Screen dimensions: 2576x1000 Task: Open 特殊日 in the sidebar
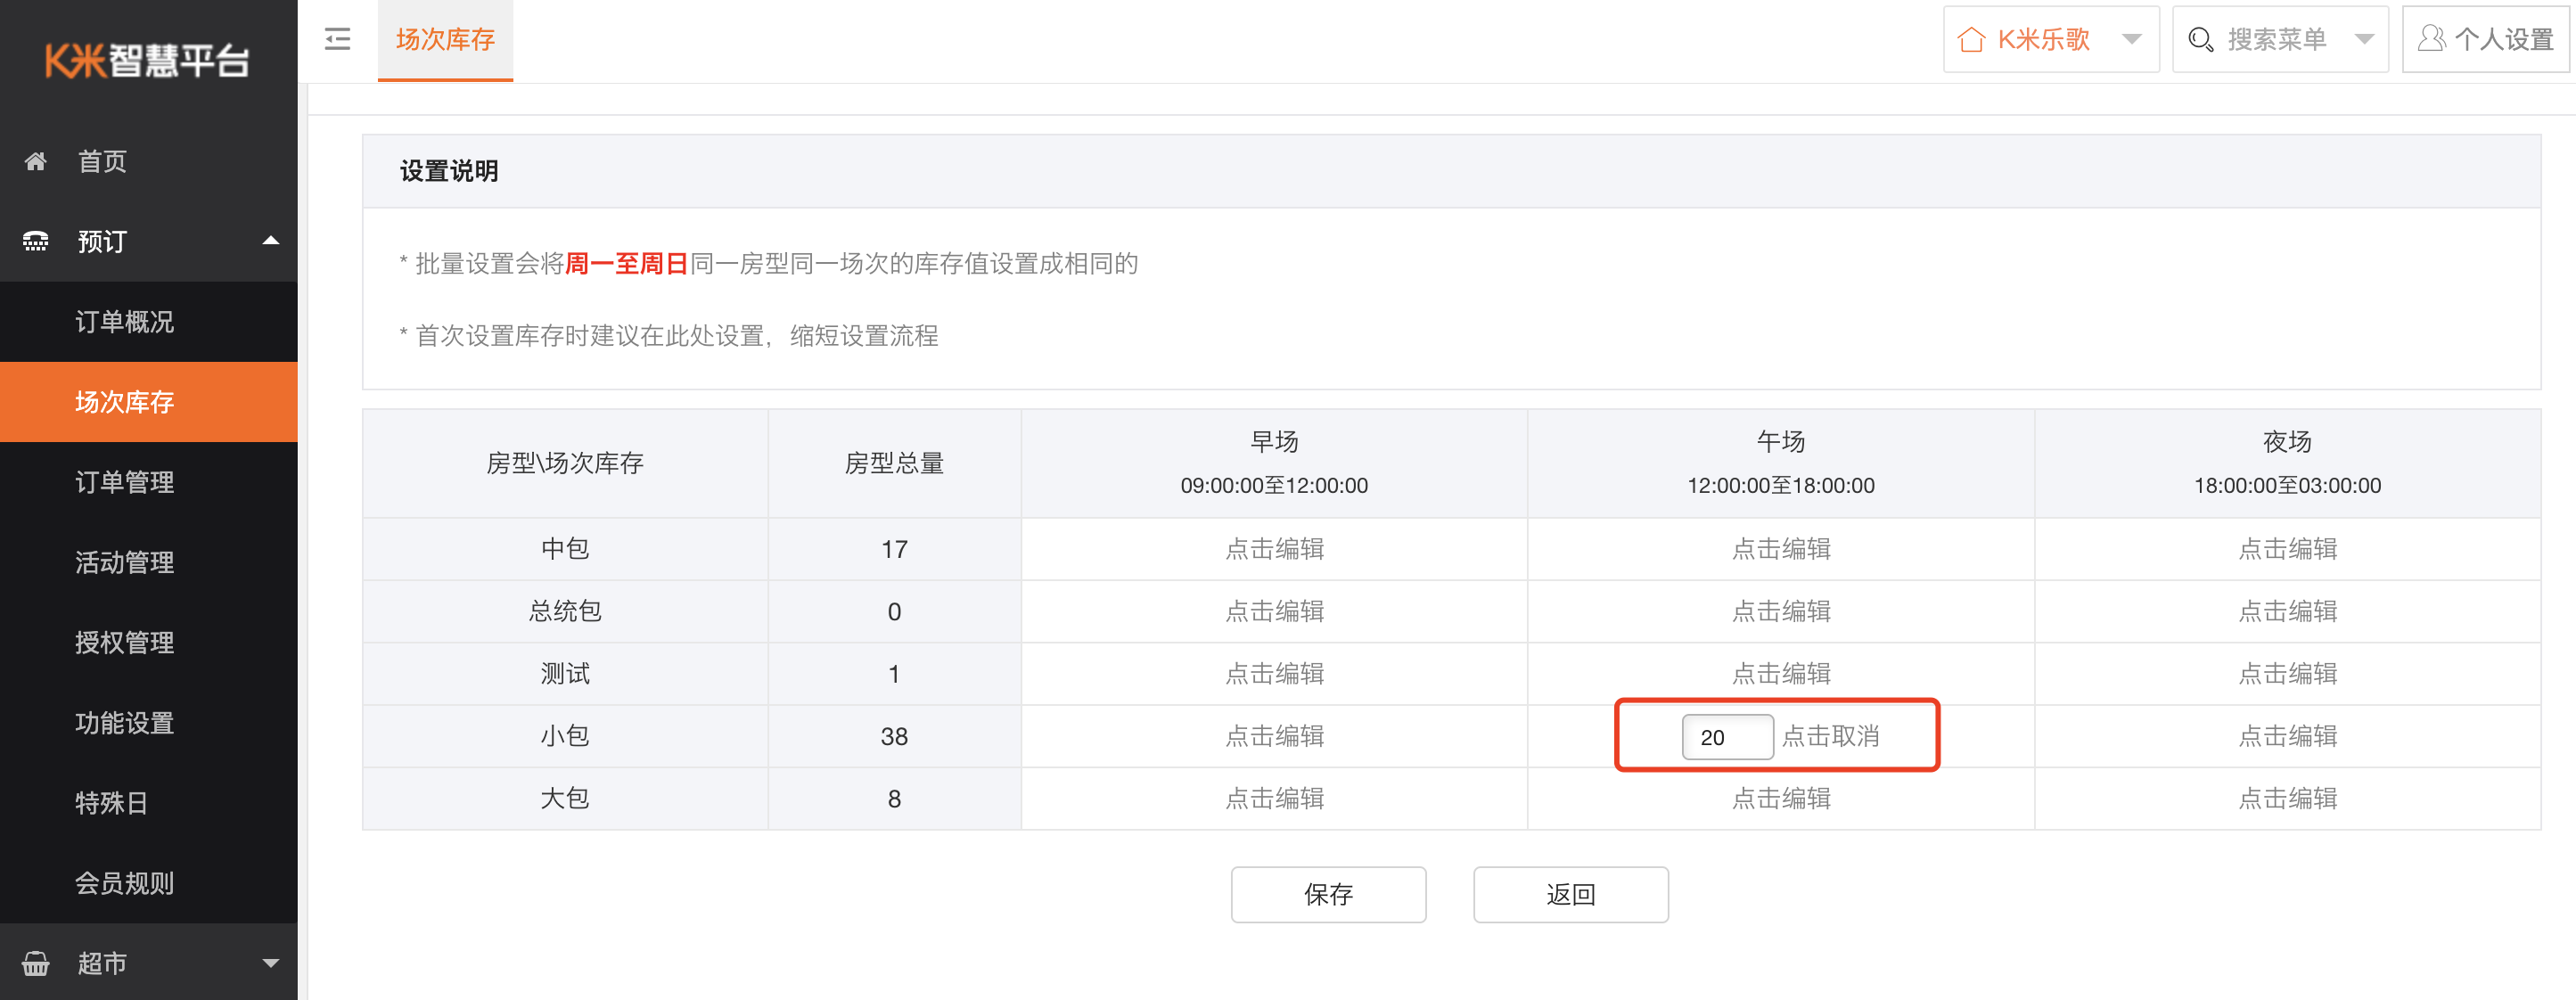pos(149,803)
